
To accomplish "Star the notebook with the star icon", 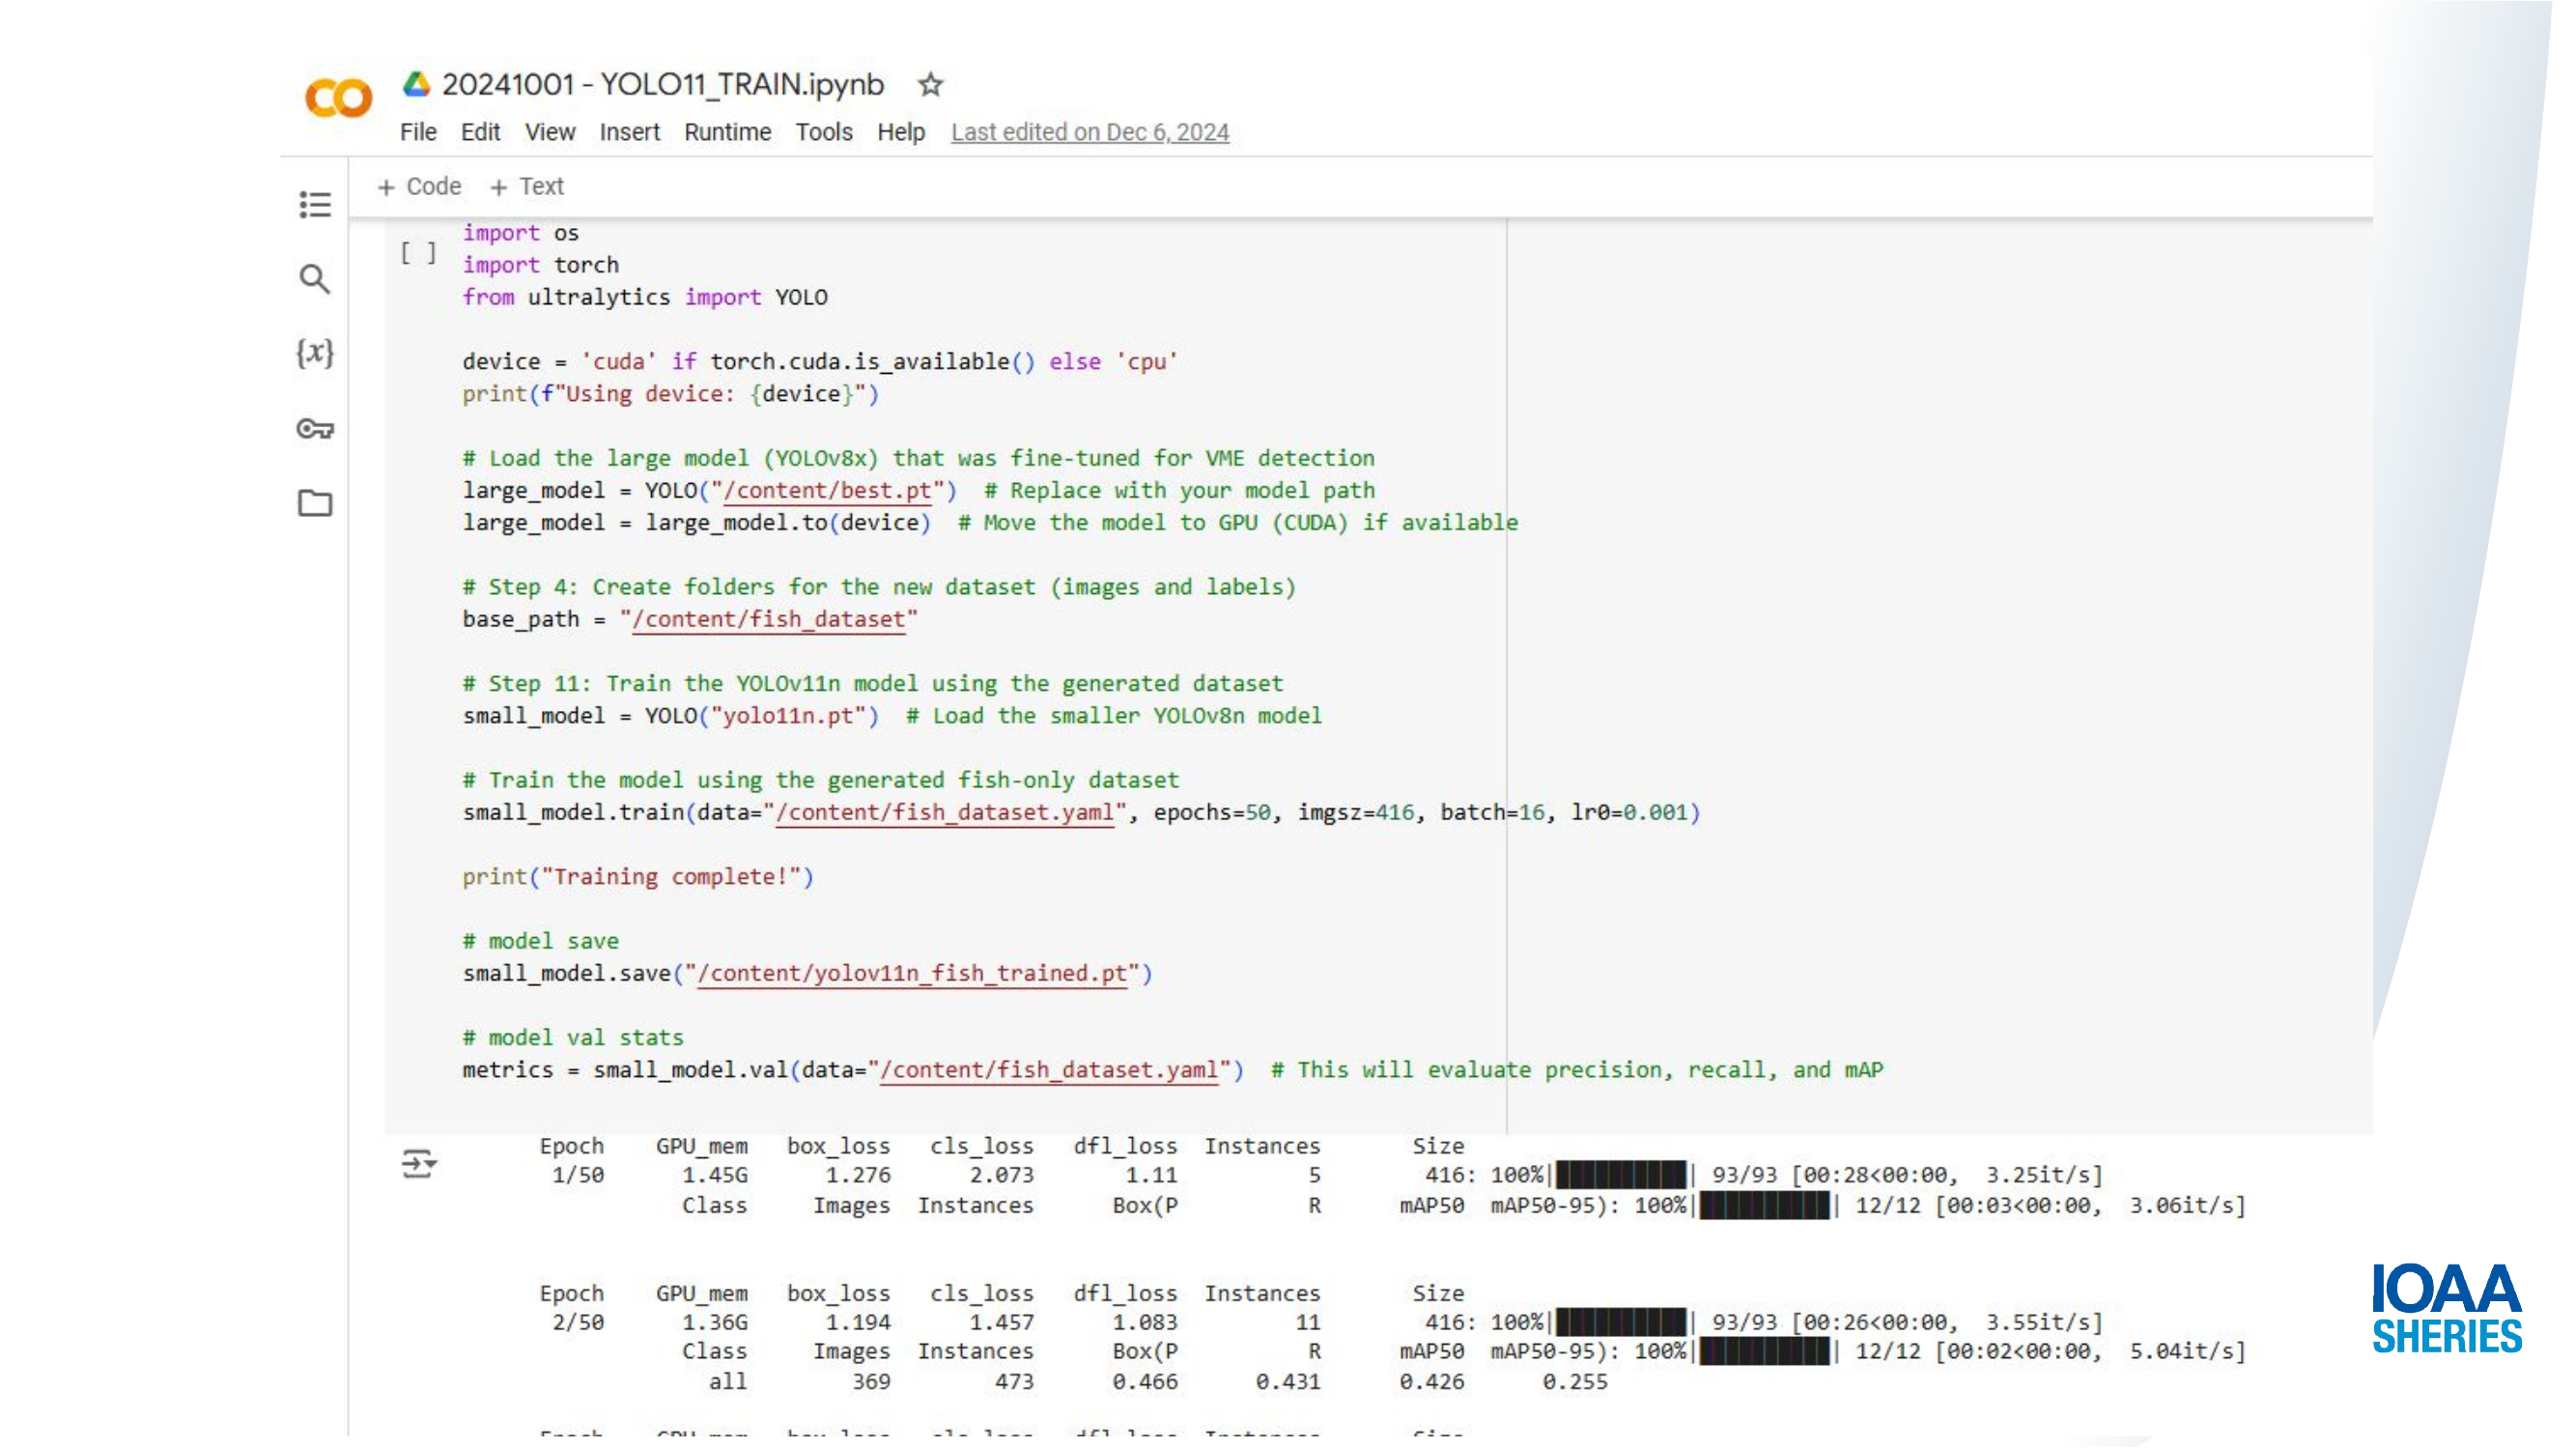I will (931, 85).
